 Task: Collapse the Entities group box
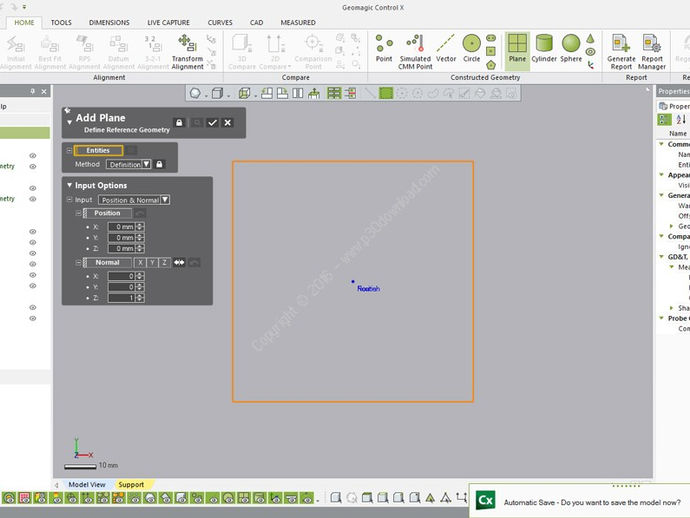(69, 151)
